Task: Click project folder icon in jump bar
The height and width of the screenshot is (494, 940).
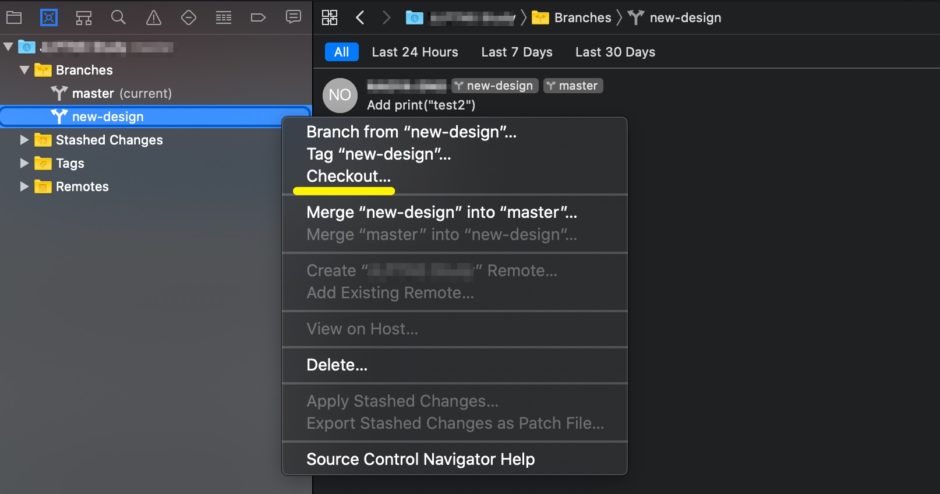Action: coord(414,17)
